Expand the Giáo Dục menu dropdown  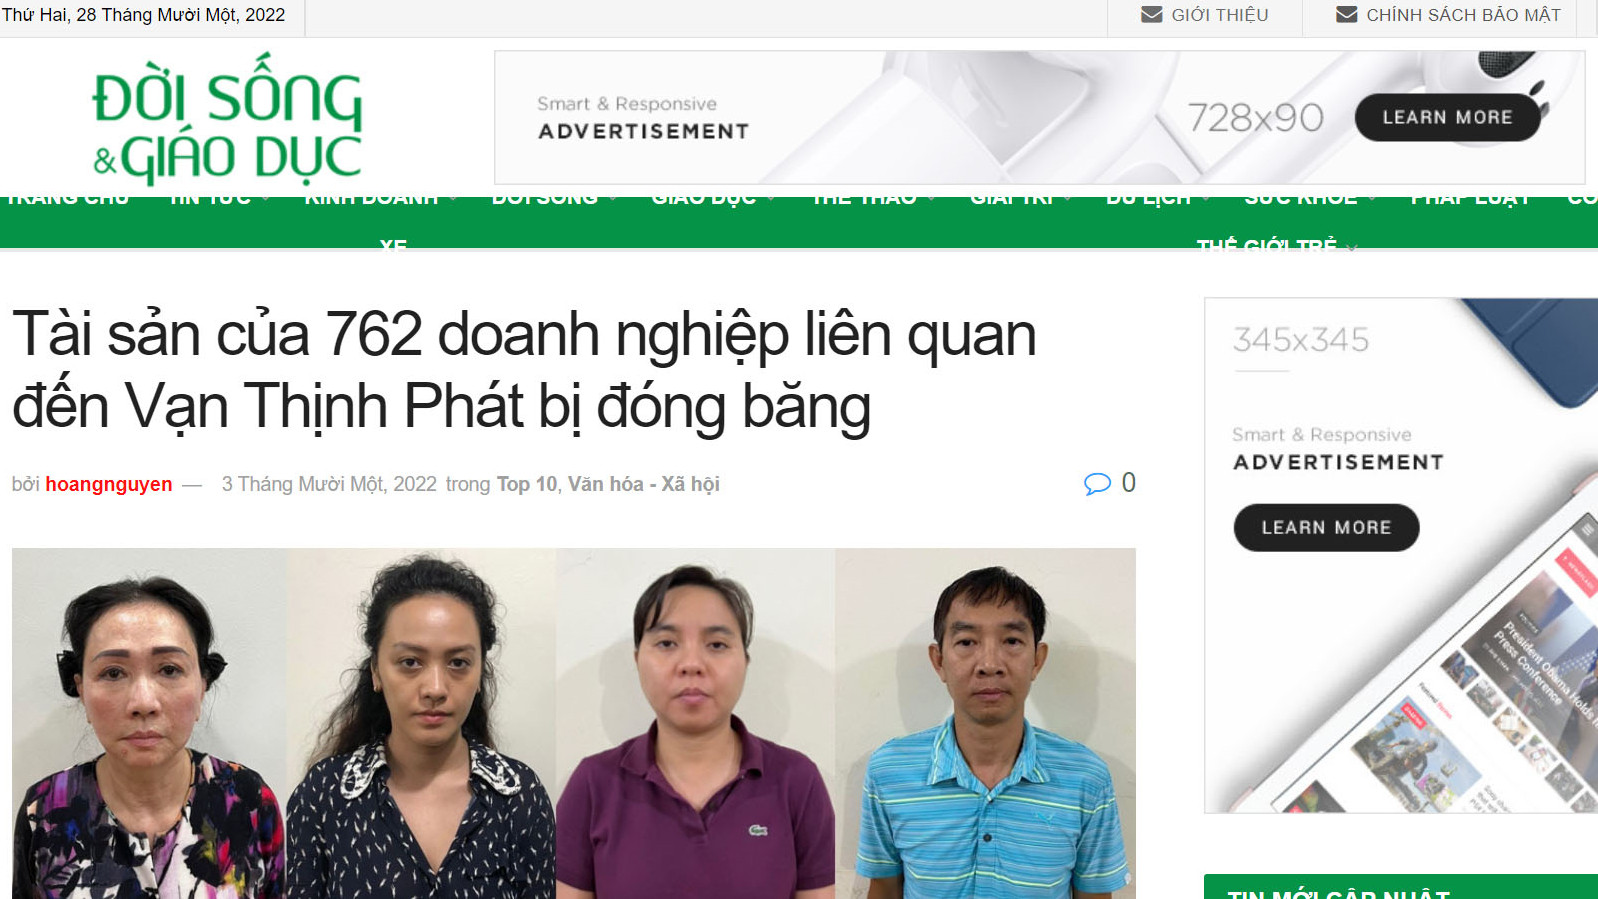click(x=771, y=198)
